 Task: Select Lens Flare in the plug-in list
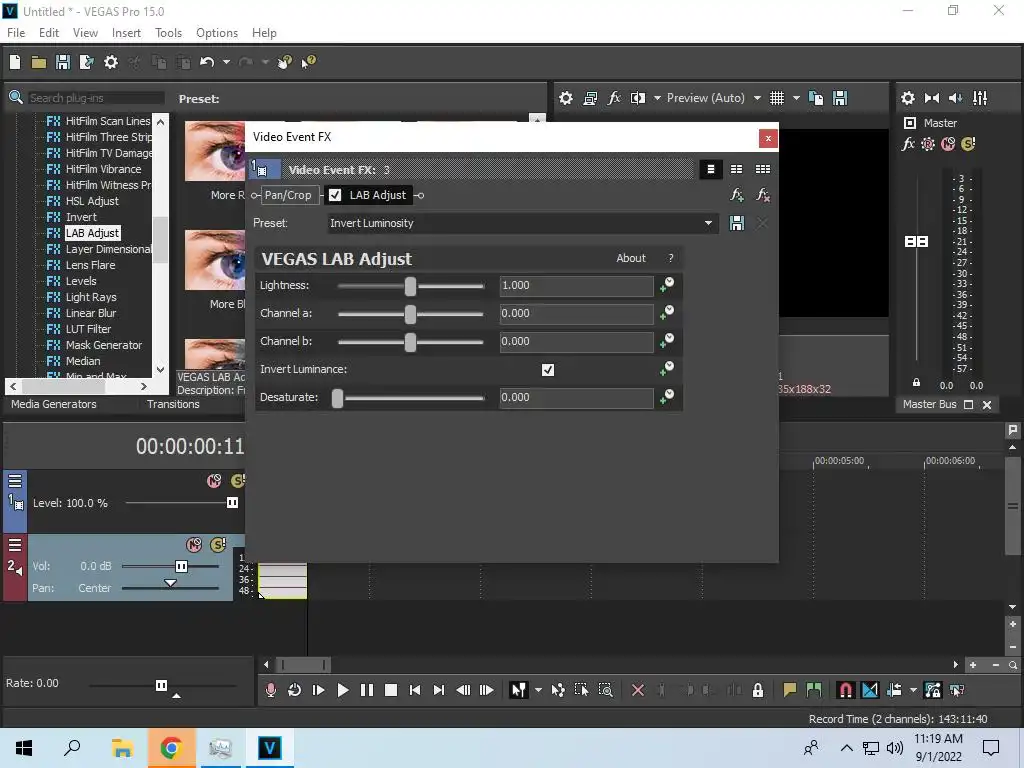pyautogui.click(x=90, y=265)
